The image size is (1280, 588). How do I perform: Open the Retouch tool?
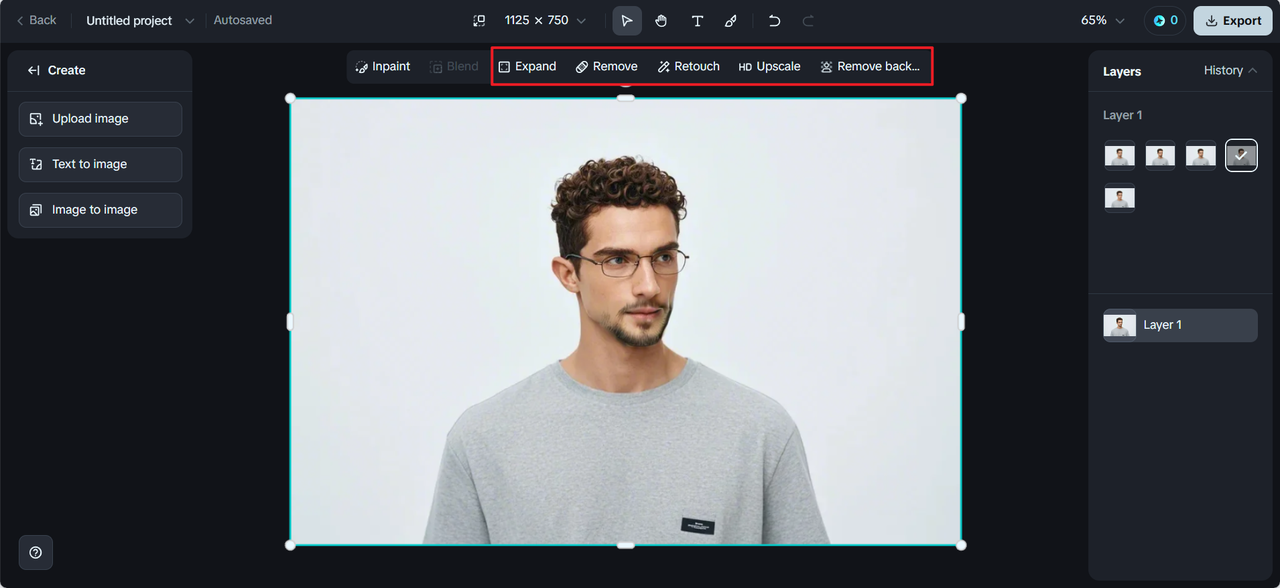coord(688,67)
